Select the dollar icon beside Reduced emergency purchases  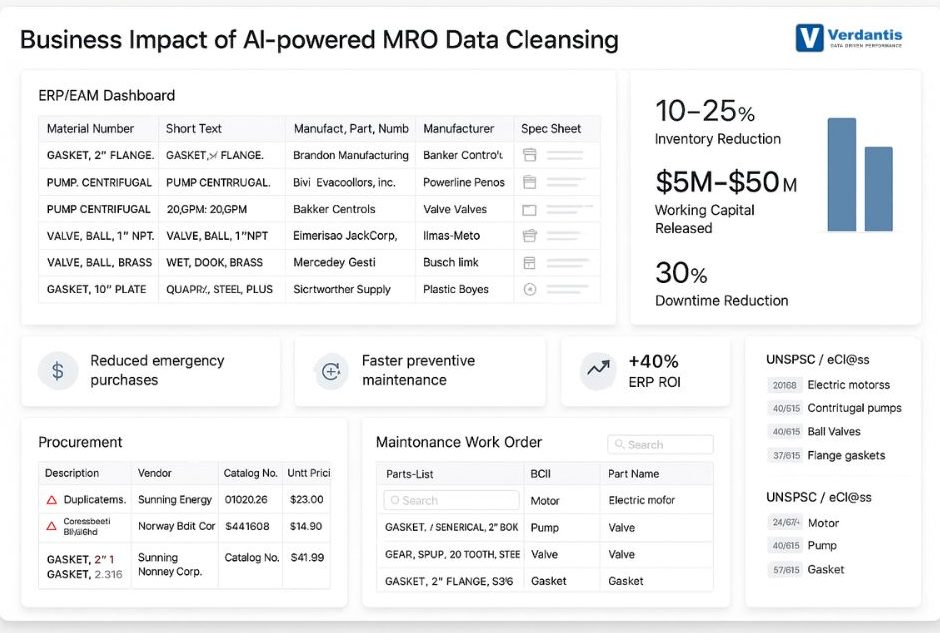pyautogui.click(x=58, y=370)
